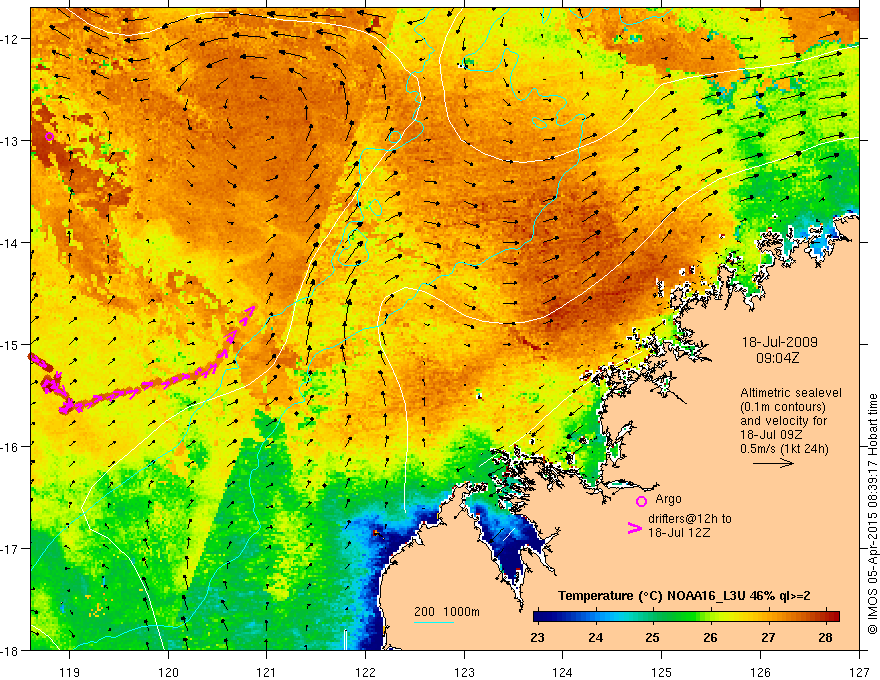Image resolution: width=880 pixels, height=680 pixels.
Task: Click the '18-Jul 12Z' drifter label
Action: point(679,532)
